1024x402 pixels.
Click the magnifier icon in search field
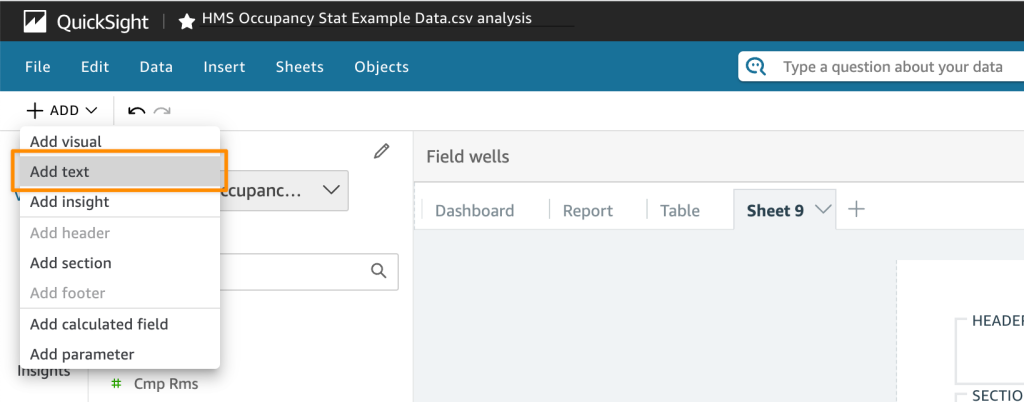tap(379, 270)
